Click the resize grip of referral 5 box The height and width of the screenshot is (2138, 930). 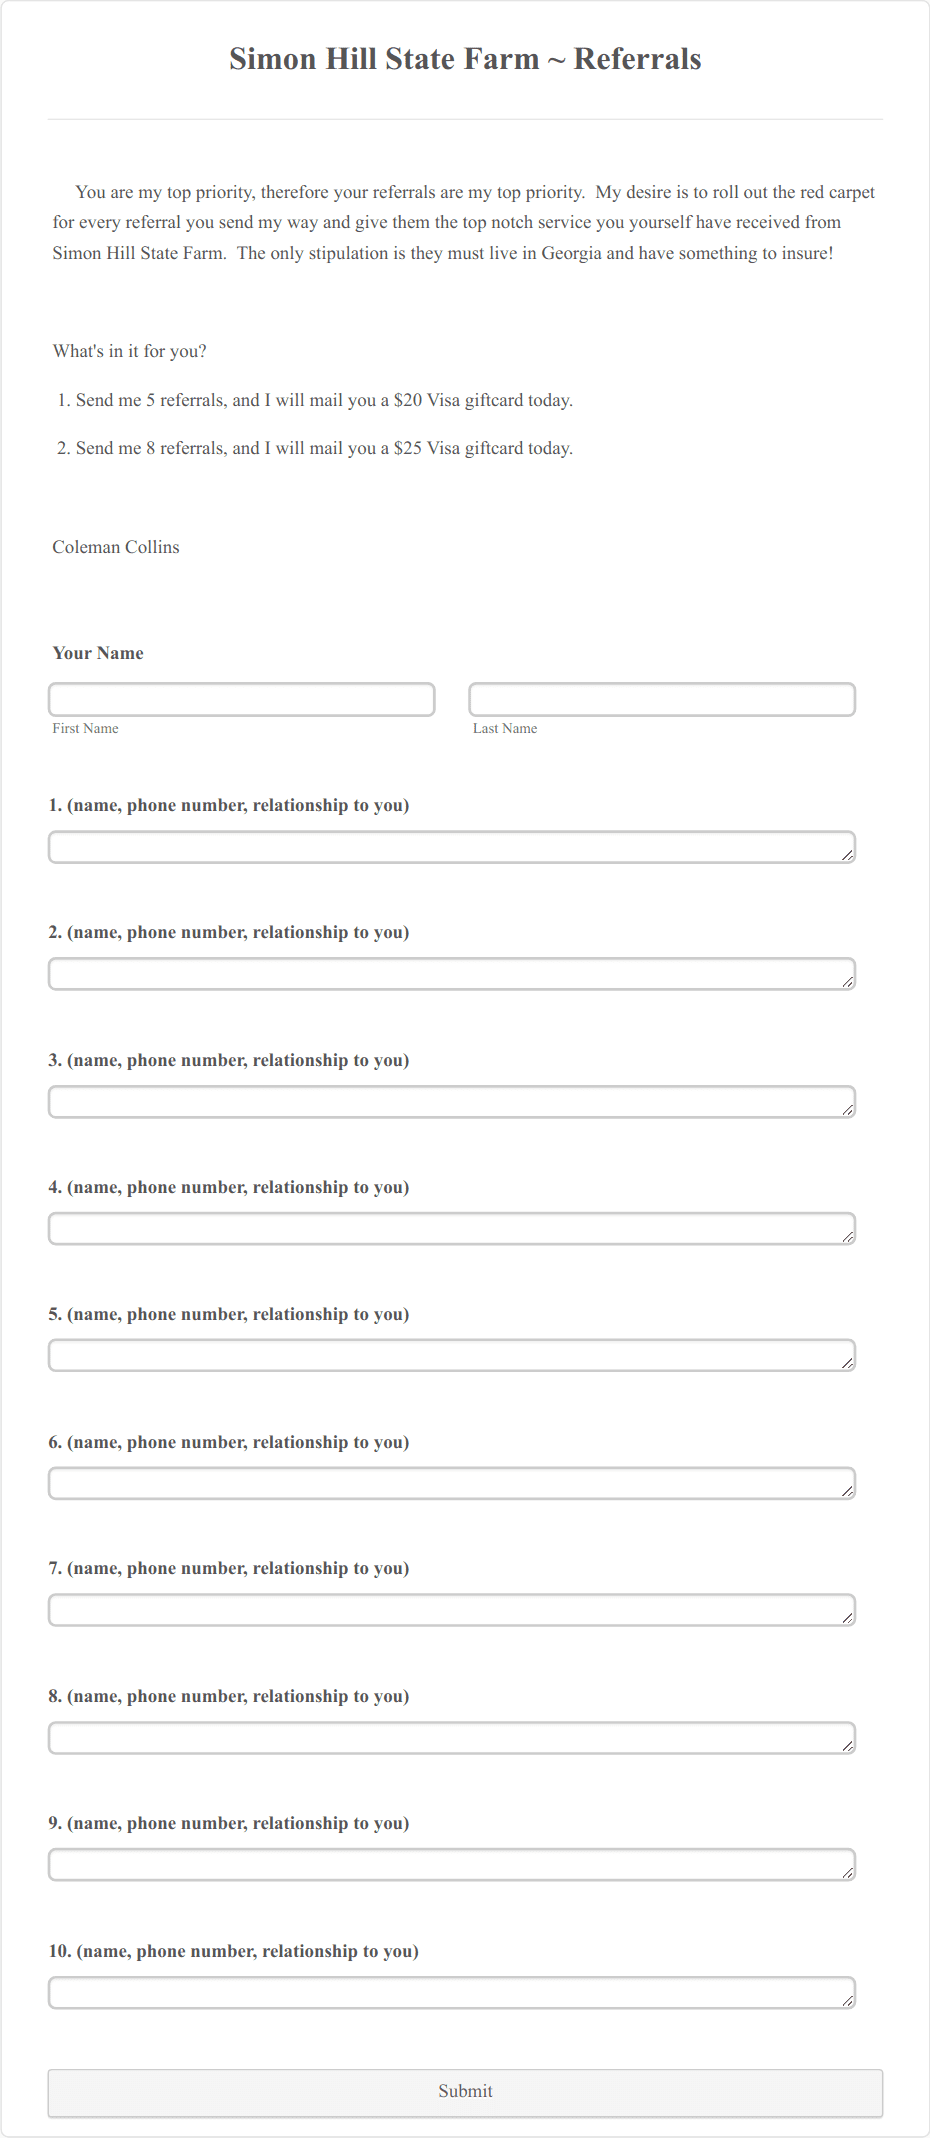click(849, 1366)
